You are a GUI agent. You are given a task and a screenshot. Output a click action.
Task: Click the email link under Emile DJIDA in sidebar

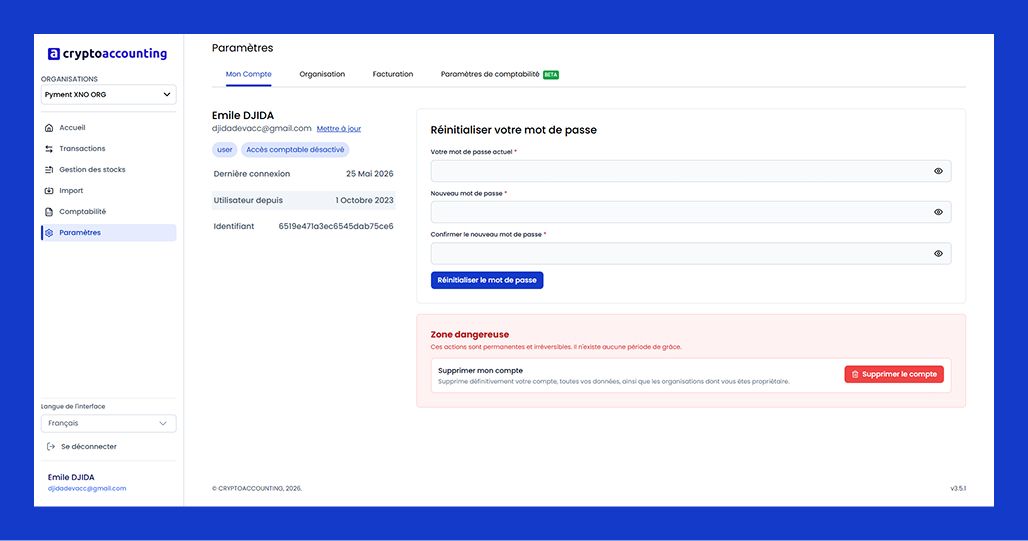click(87, 489)
